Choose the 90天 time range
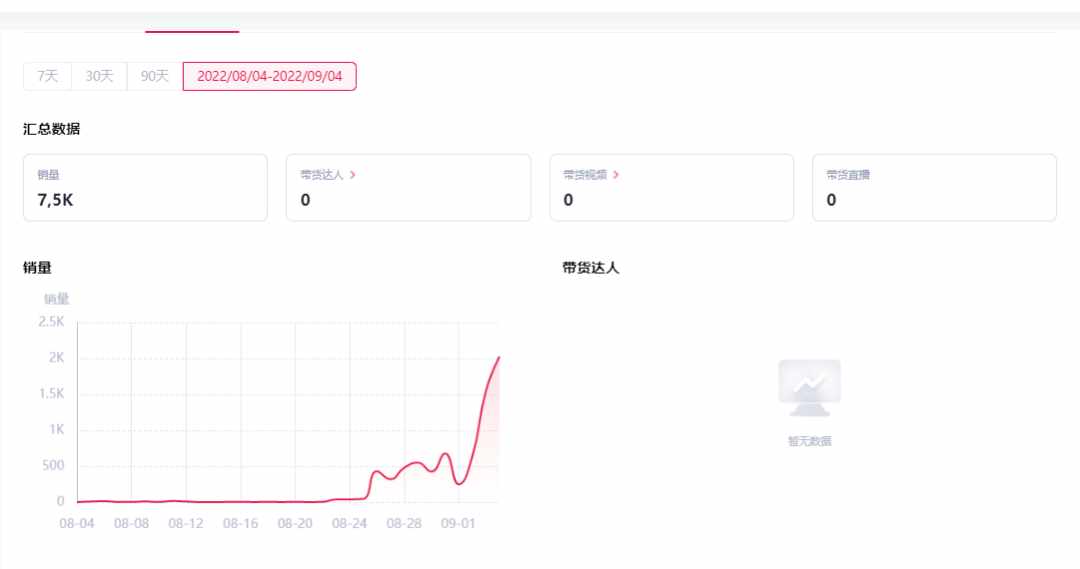The image size is (1080, 569). point(154,76)
